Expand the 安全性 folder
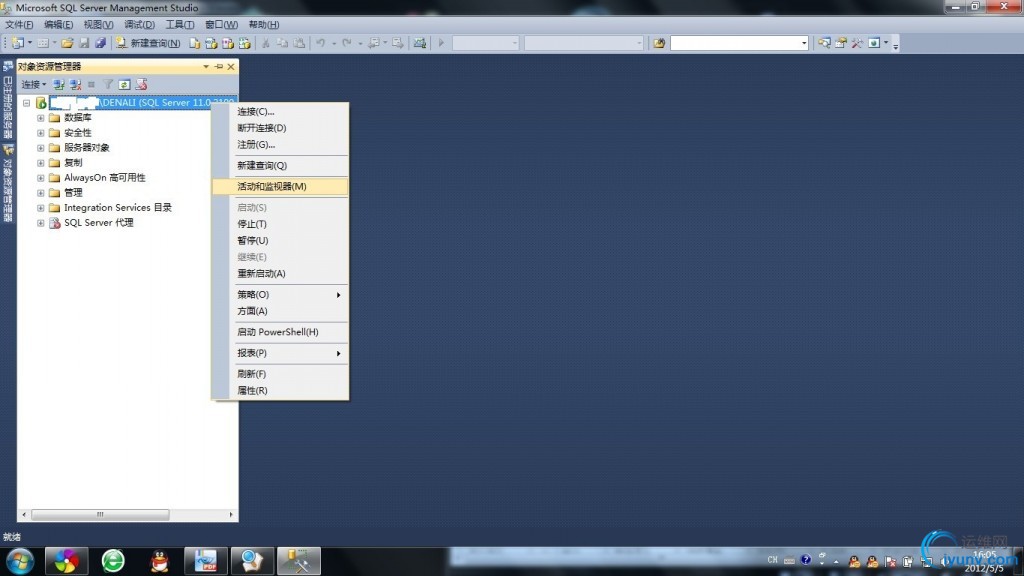1024x576 pixels. pos(40,133)
